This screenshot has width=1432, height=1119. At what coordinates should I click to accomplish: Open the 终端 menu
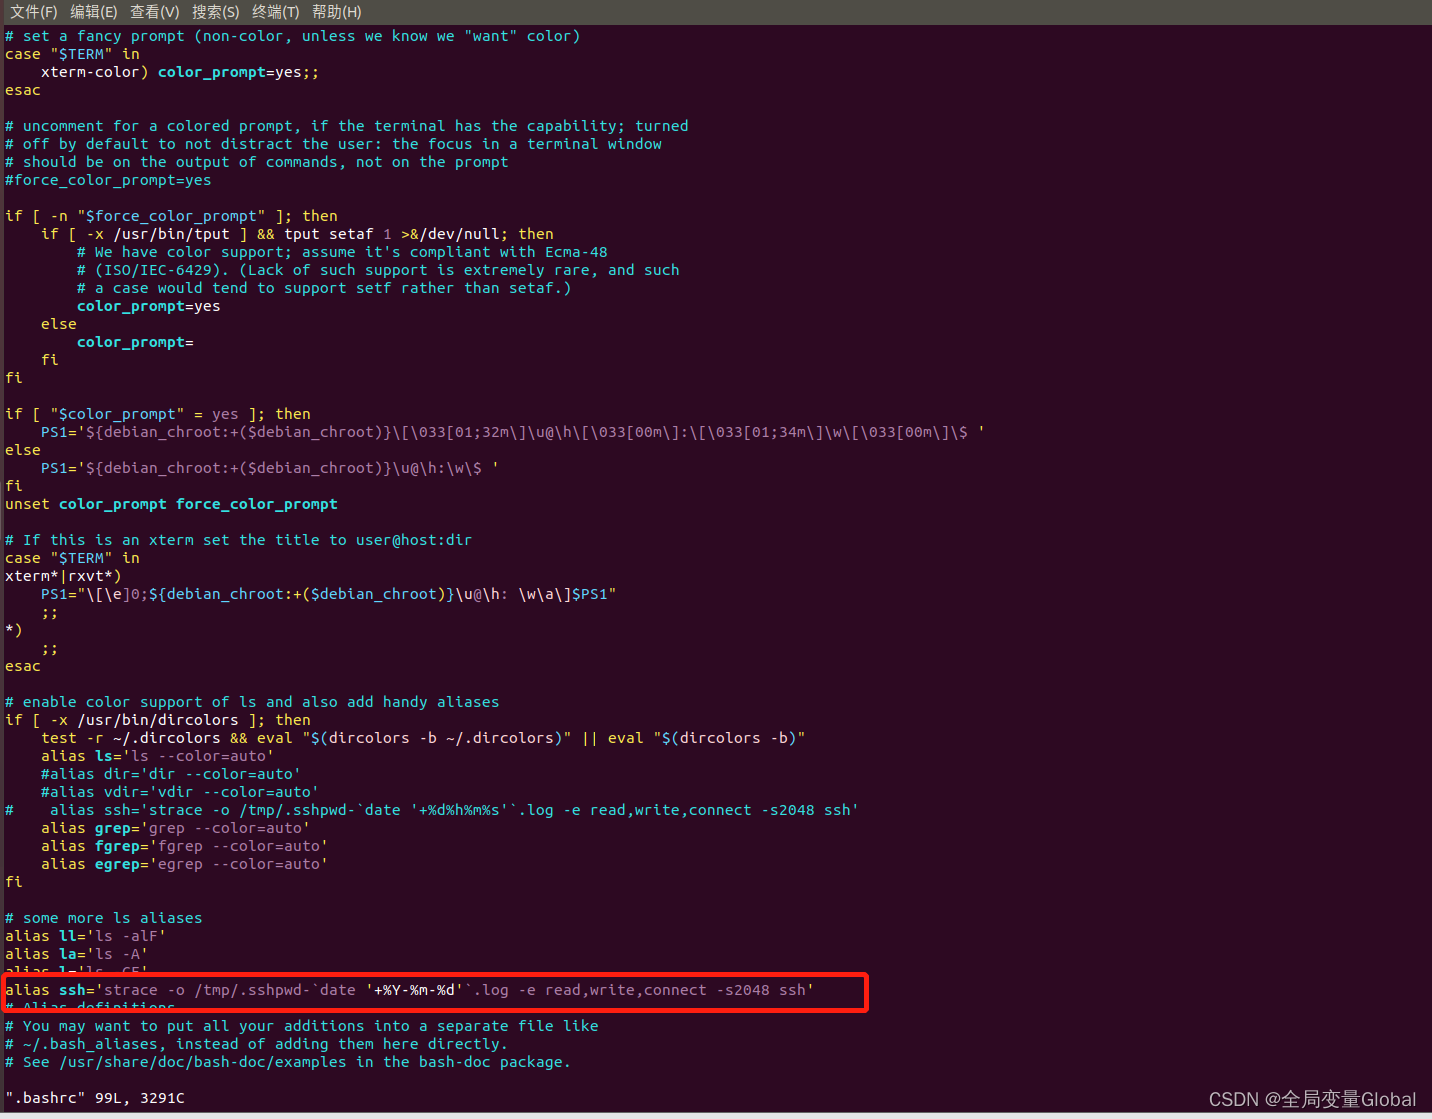275,12
